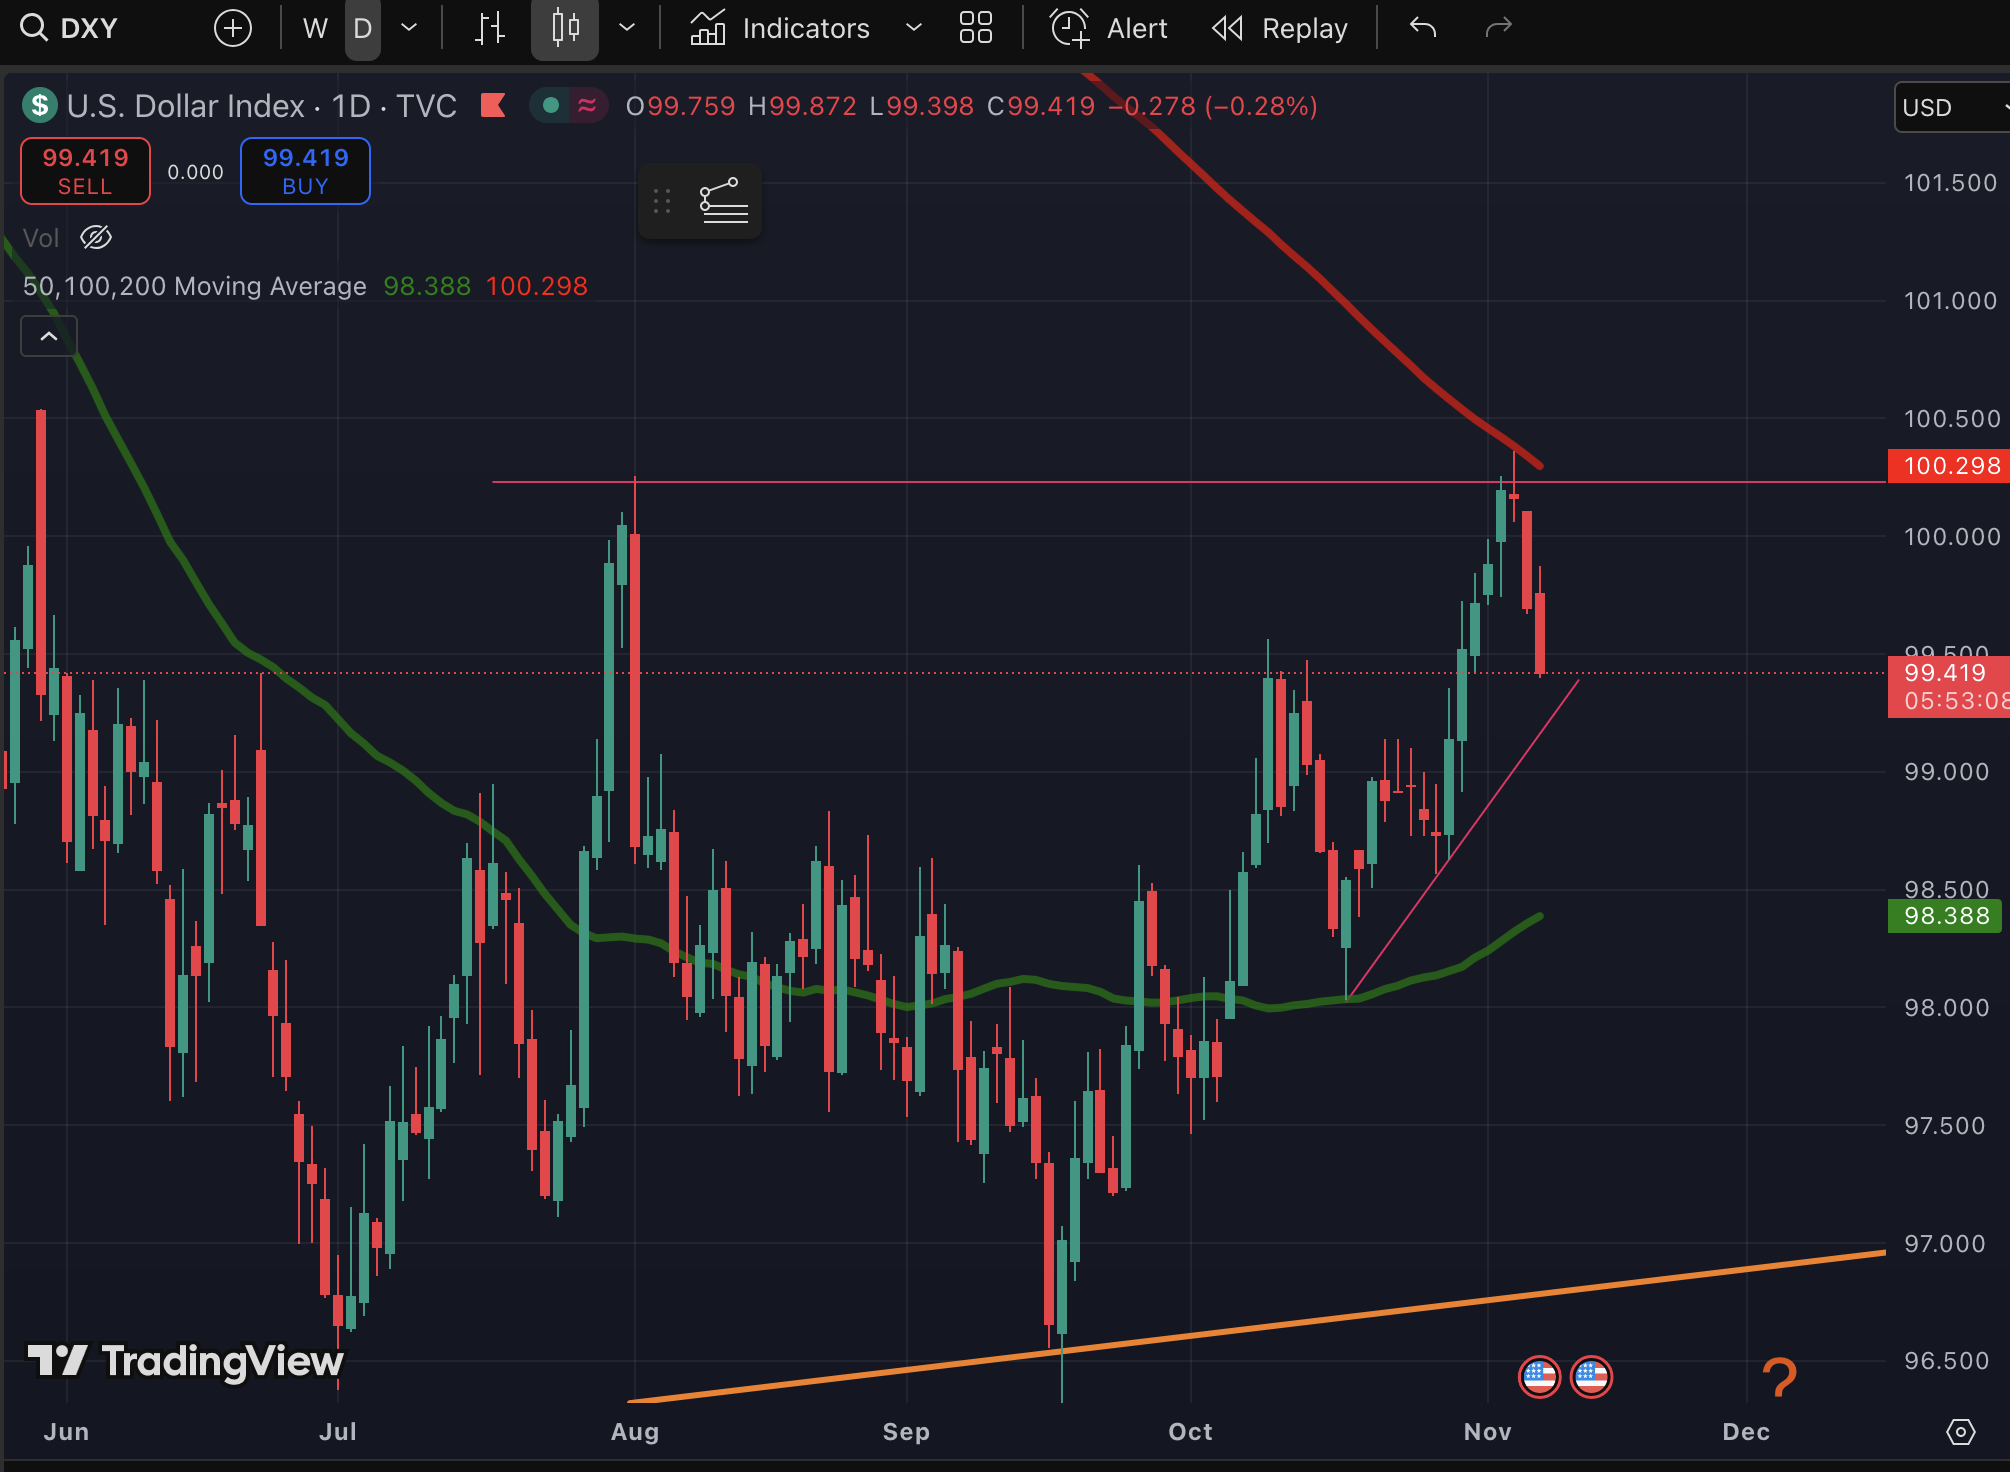The height and width of the screenshot is (1472, 2010).
Task: Toggle the green market status indicator
Action: click(x=550, y=105)
